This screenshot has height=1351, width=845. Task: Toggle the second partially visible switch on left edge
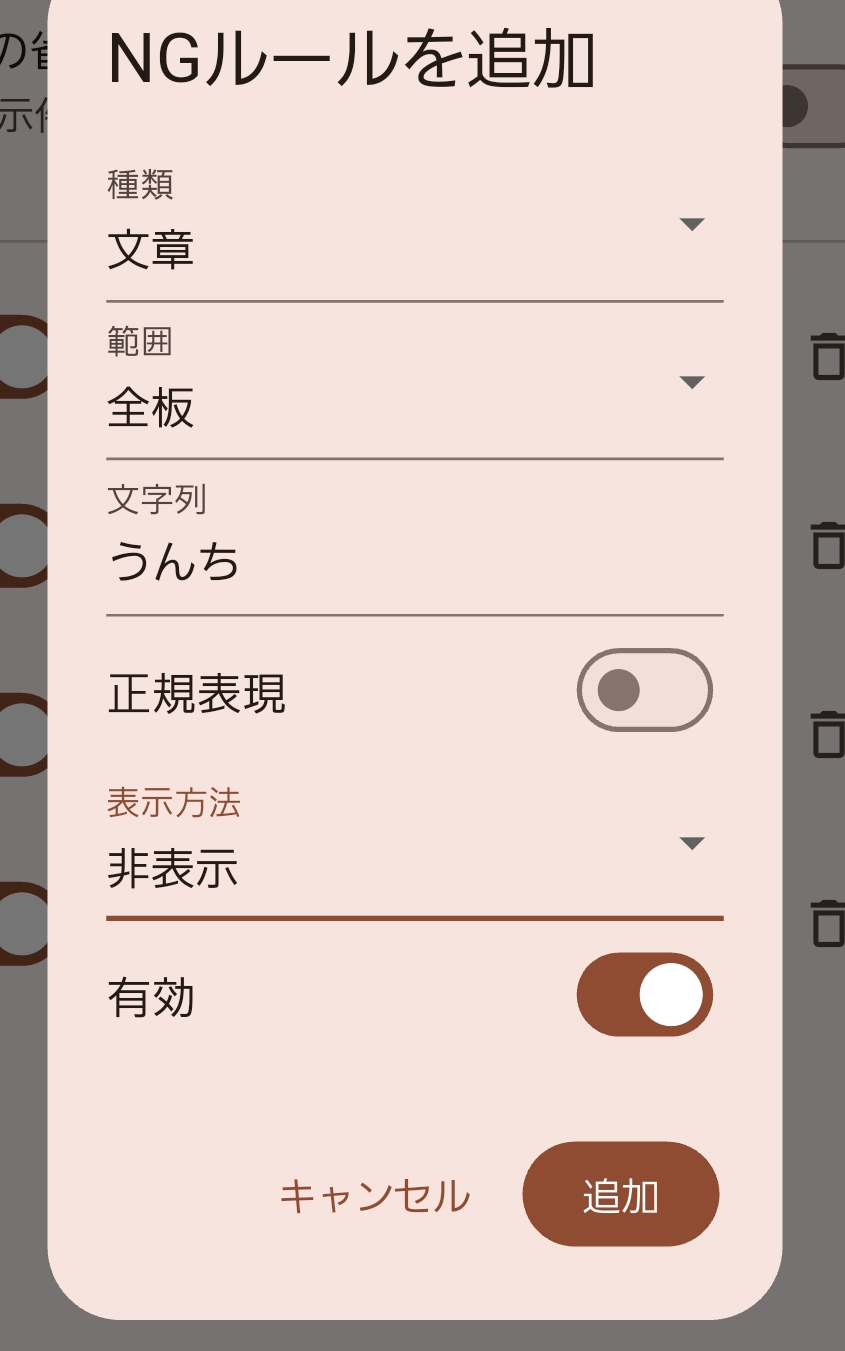[24, 545]
